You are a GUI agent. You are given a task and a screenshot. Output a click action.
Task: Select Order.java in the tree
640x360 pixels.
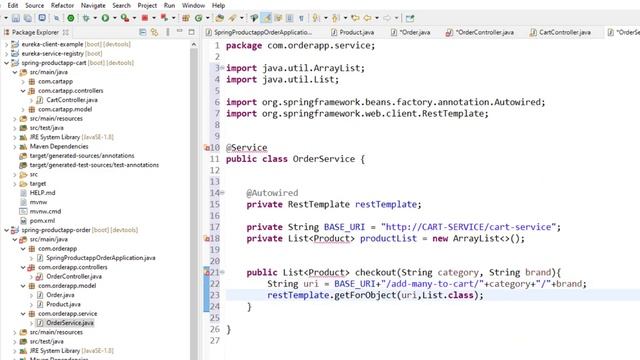coord(60,295)
